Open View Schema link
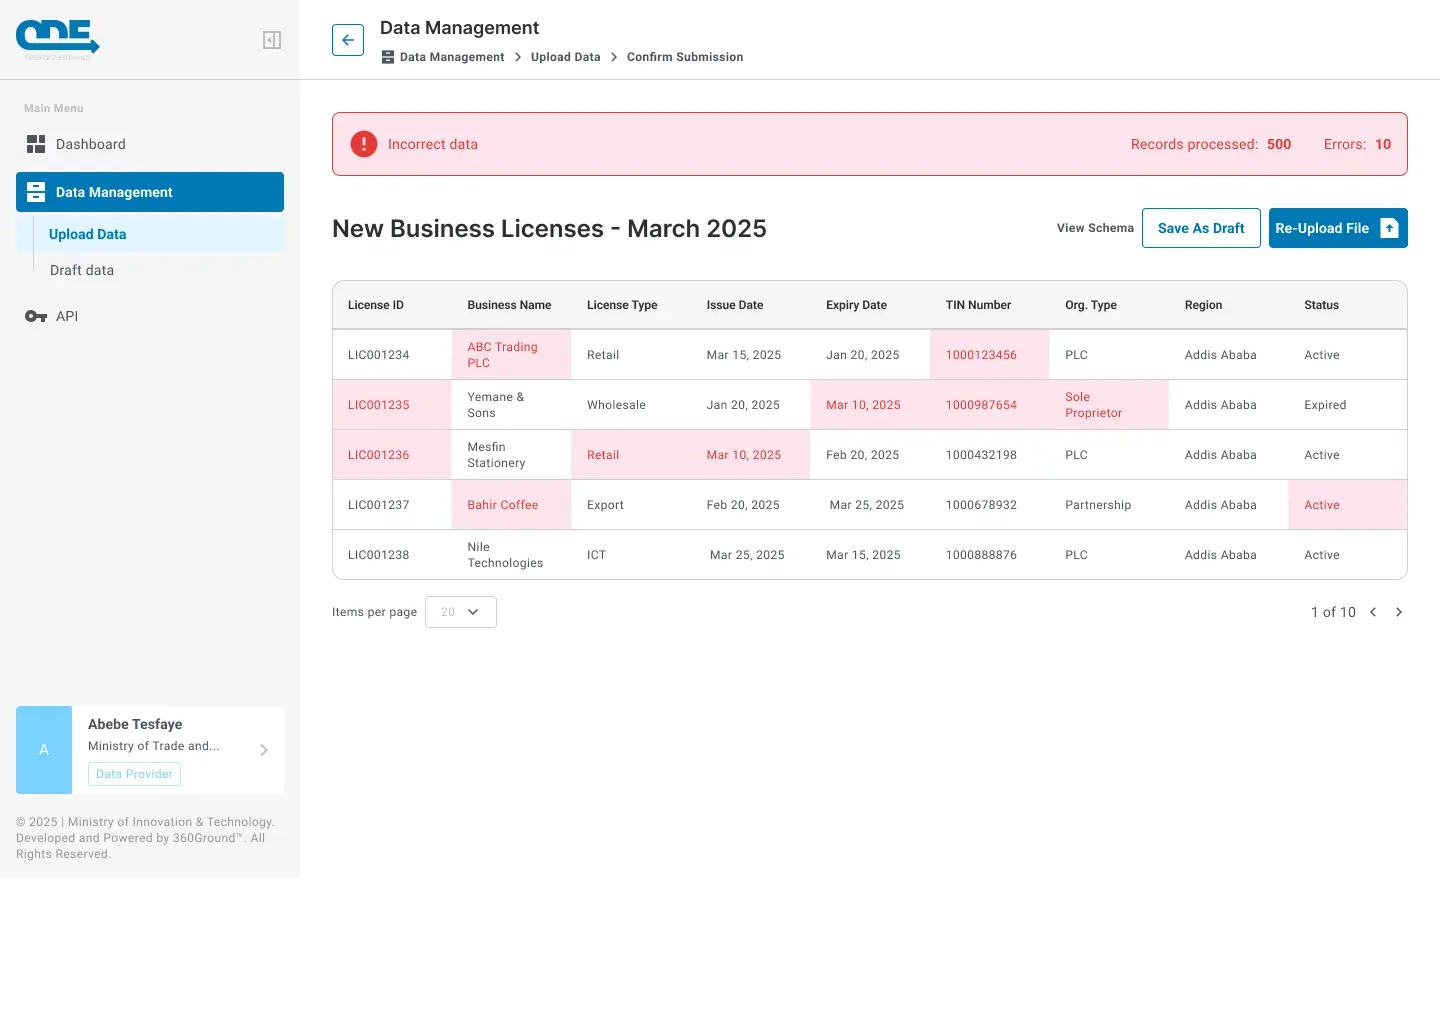This screenshot has width=1440, height=1024. 1095,228
